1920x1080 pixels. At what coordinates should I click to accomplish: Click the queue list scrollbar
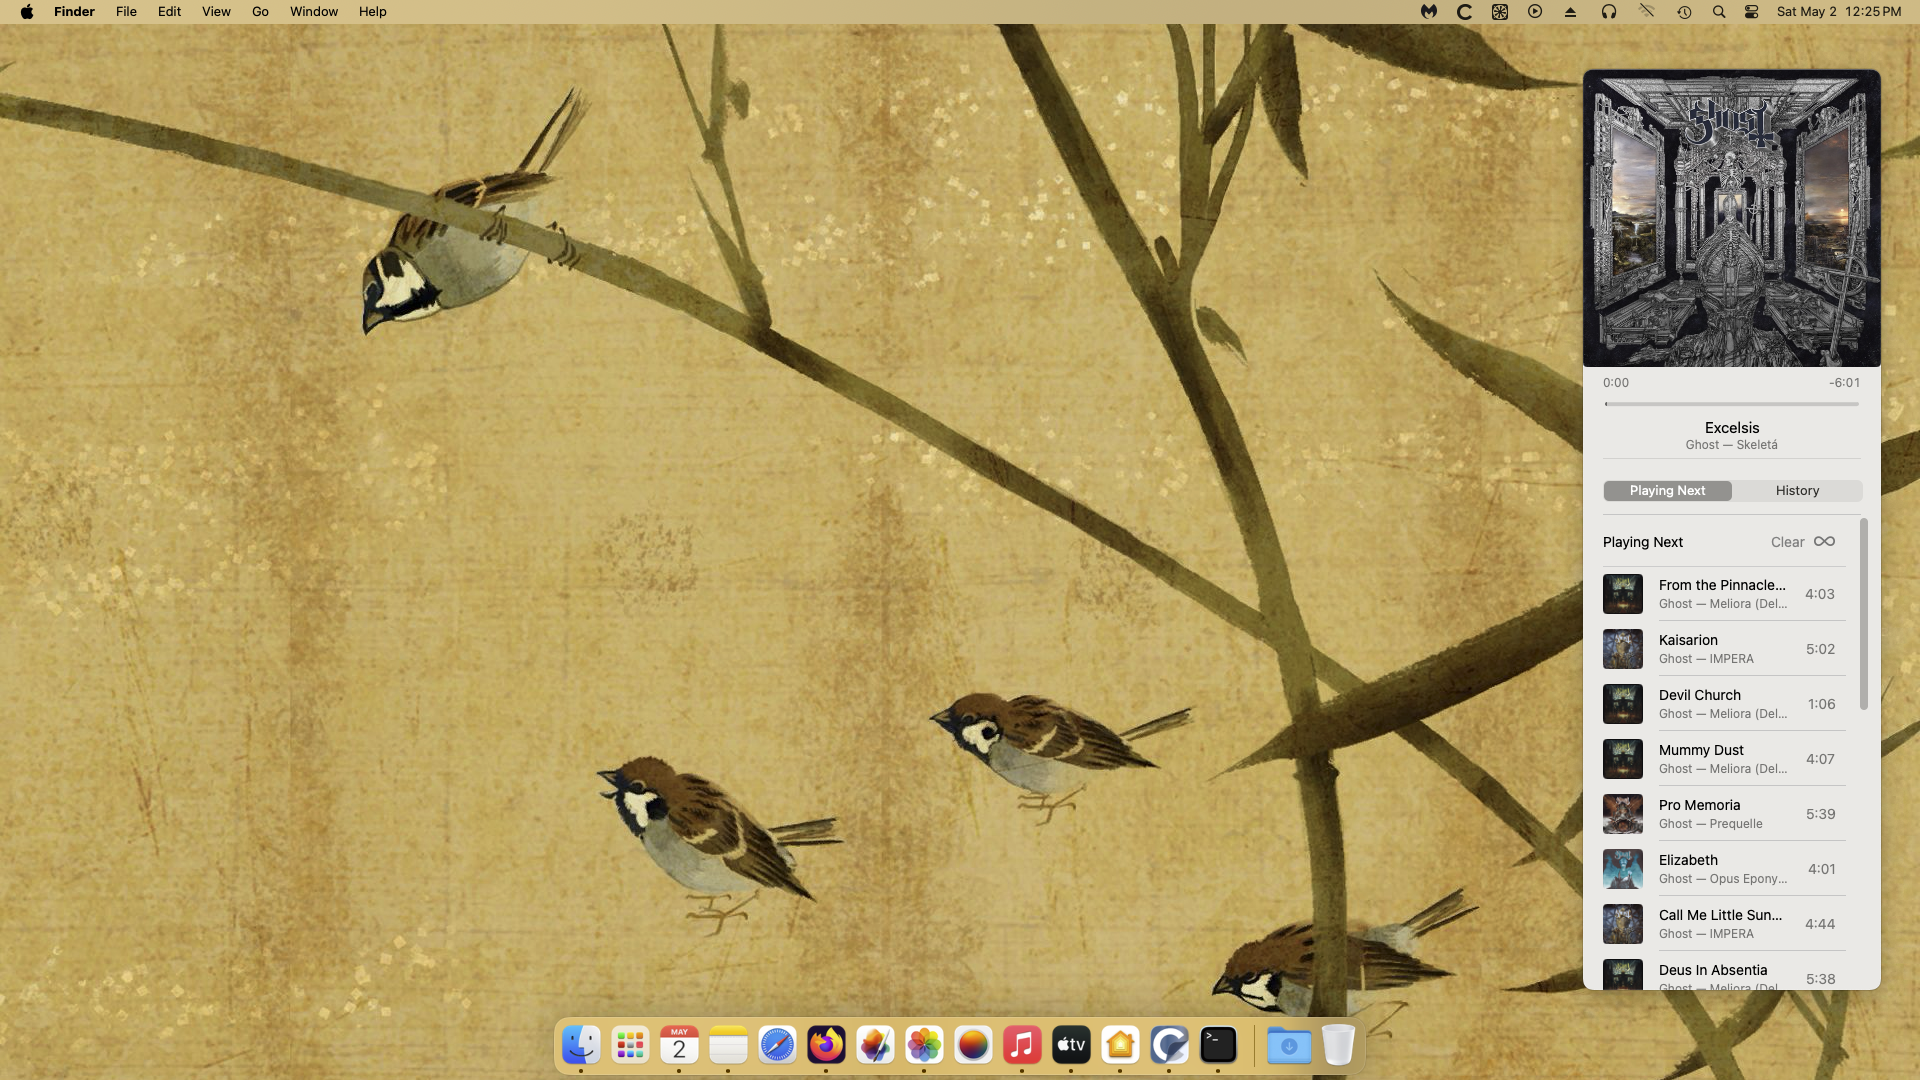click(1863, 614)
